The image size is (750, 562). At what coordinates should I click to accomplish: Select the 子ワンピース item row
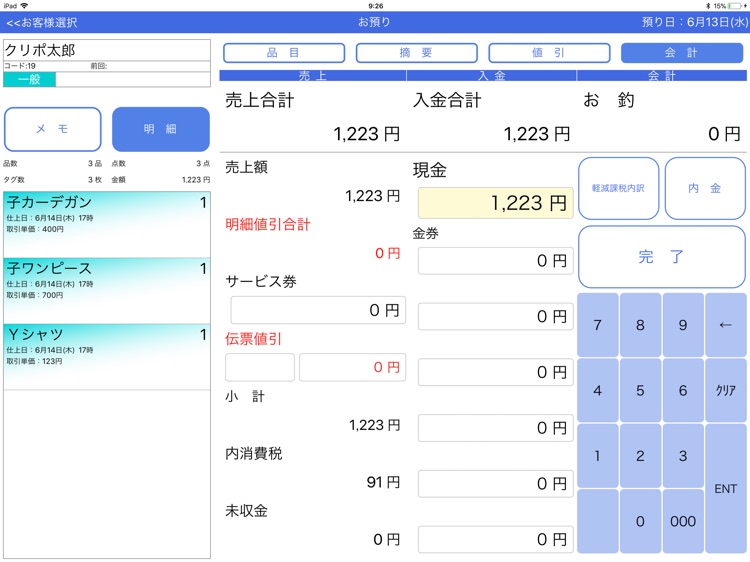(x=107, y=290)
